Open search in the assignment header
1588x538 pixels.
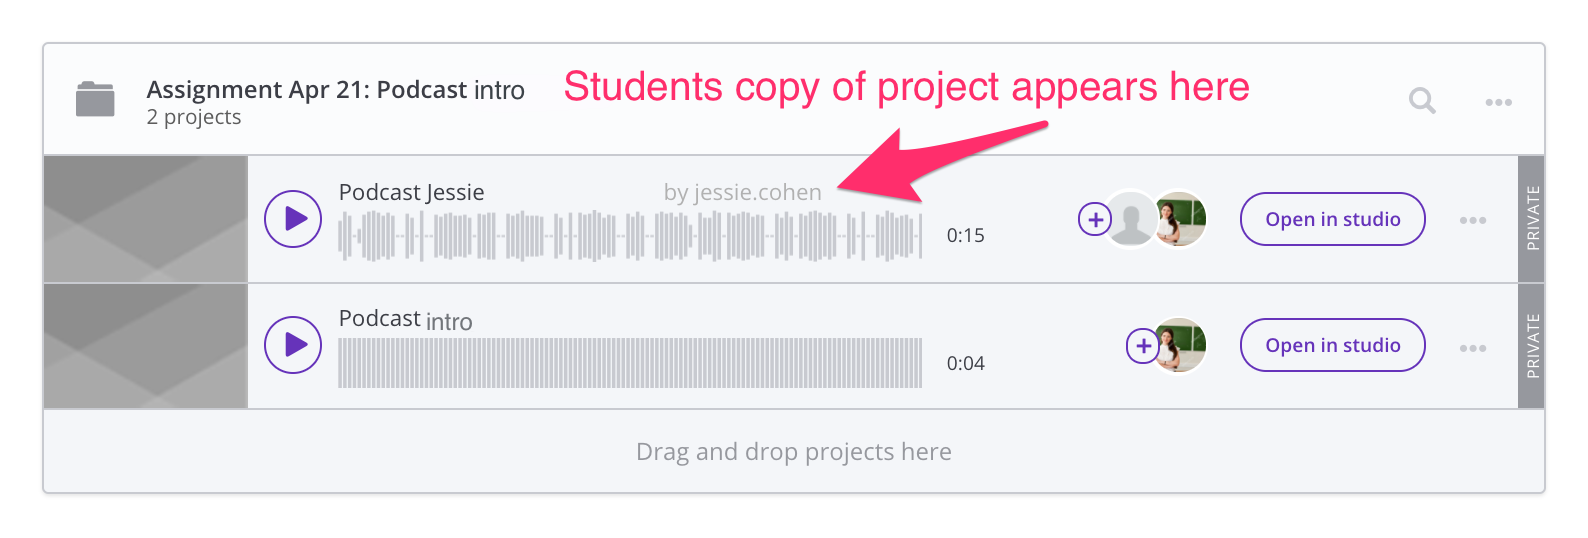(x=1422, y=101)
